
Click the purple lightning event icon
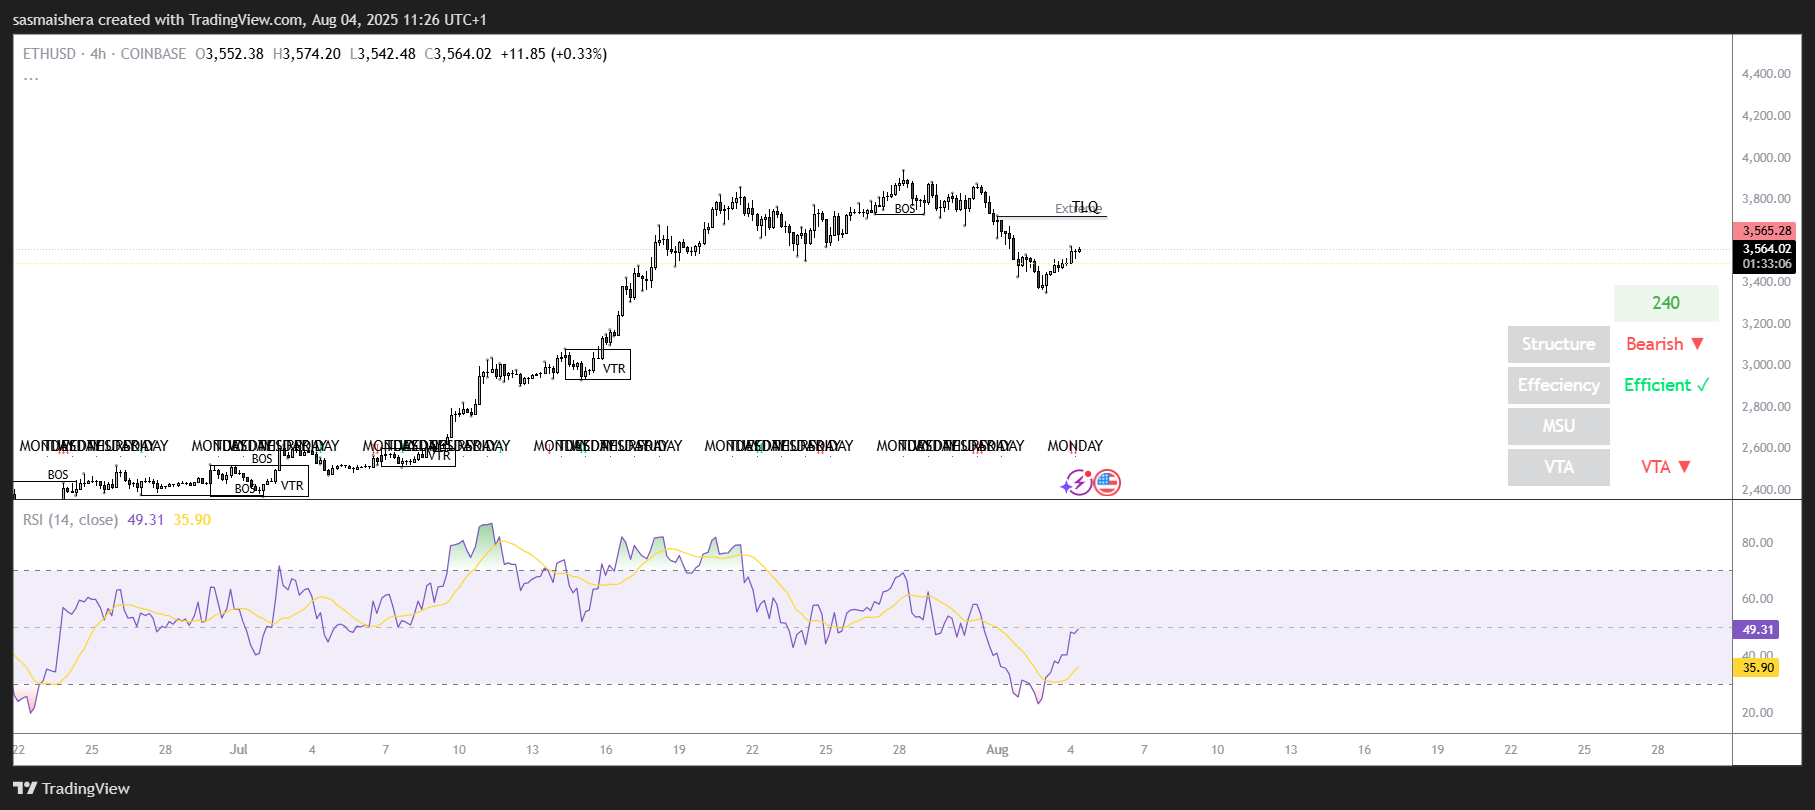pos(1077,484)
